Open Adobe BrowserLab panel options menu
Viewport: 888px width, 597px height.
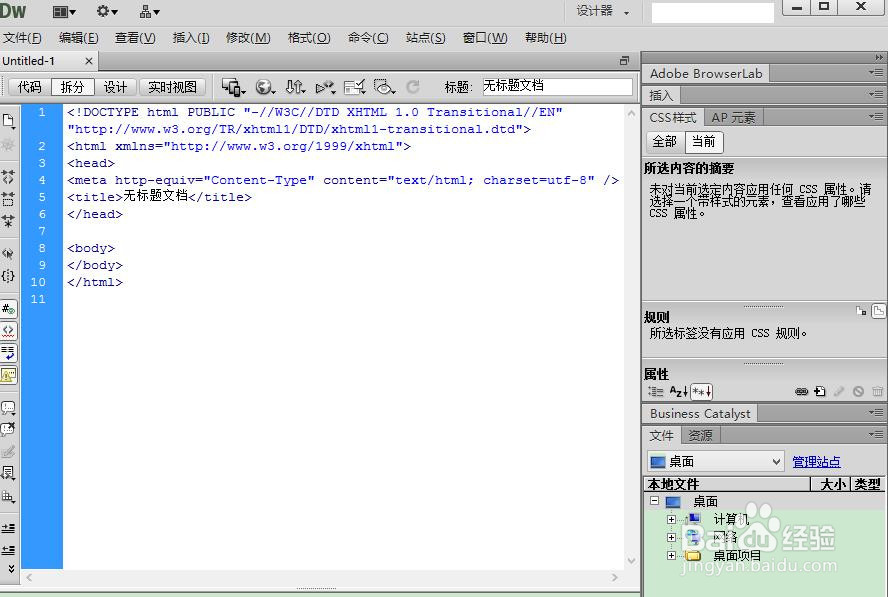tap(876, 73)
